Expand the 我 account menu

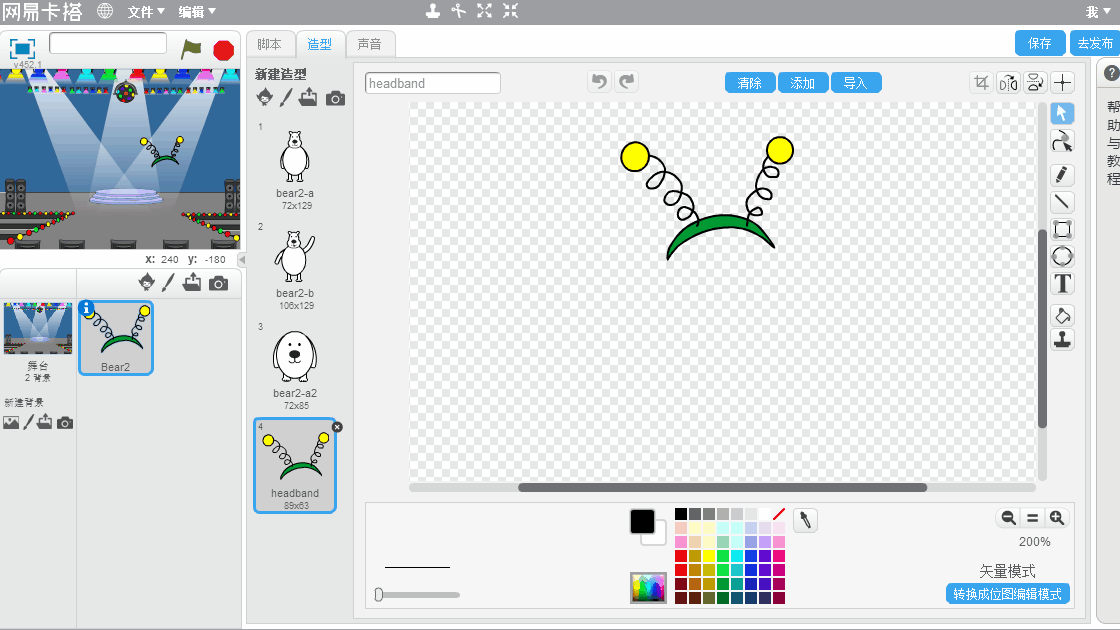pyautogui.click(x=1097, y=12)
